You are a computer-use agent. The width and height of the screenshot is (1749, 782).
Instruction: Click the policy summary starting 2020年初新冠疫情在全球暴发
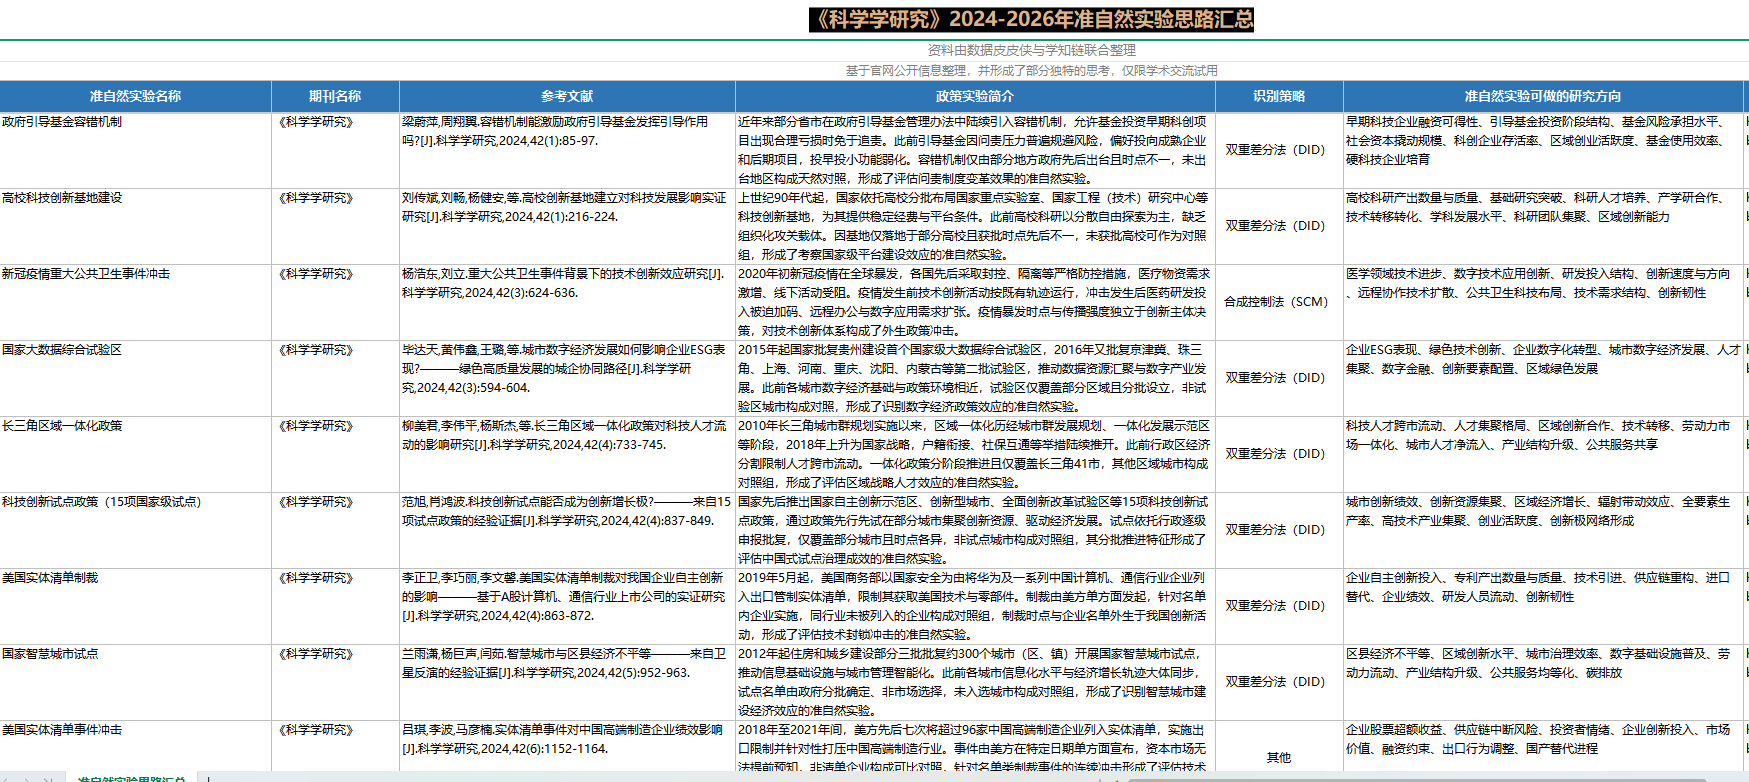975,302
